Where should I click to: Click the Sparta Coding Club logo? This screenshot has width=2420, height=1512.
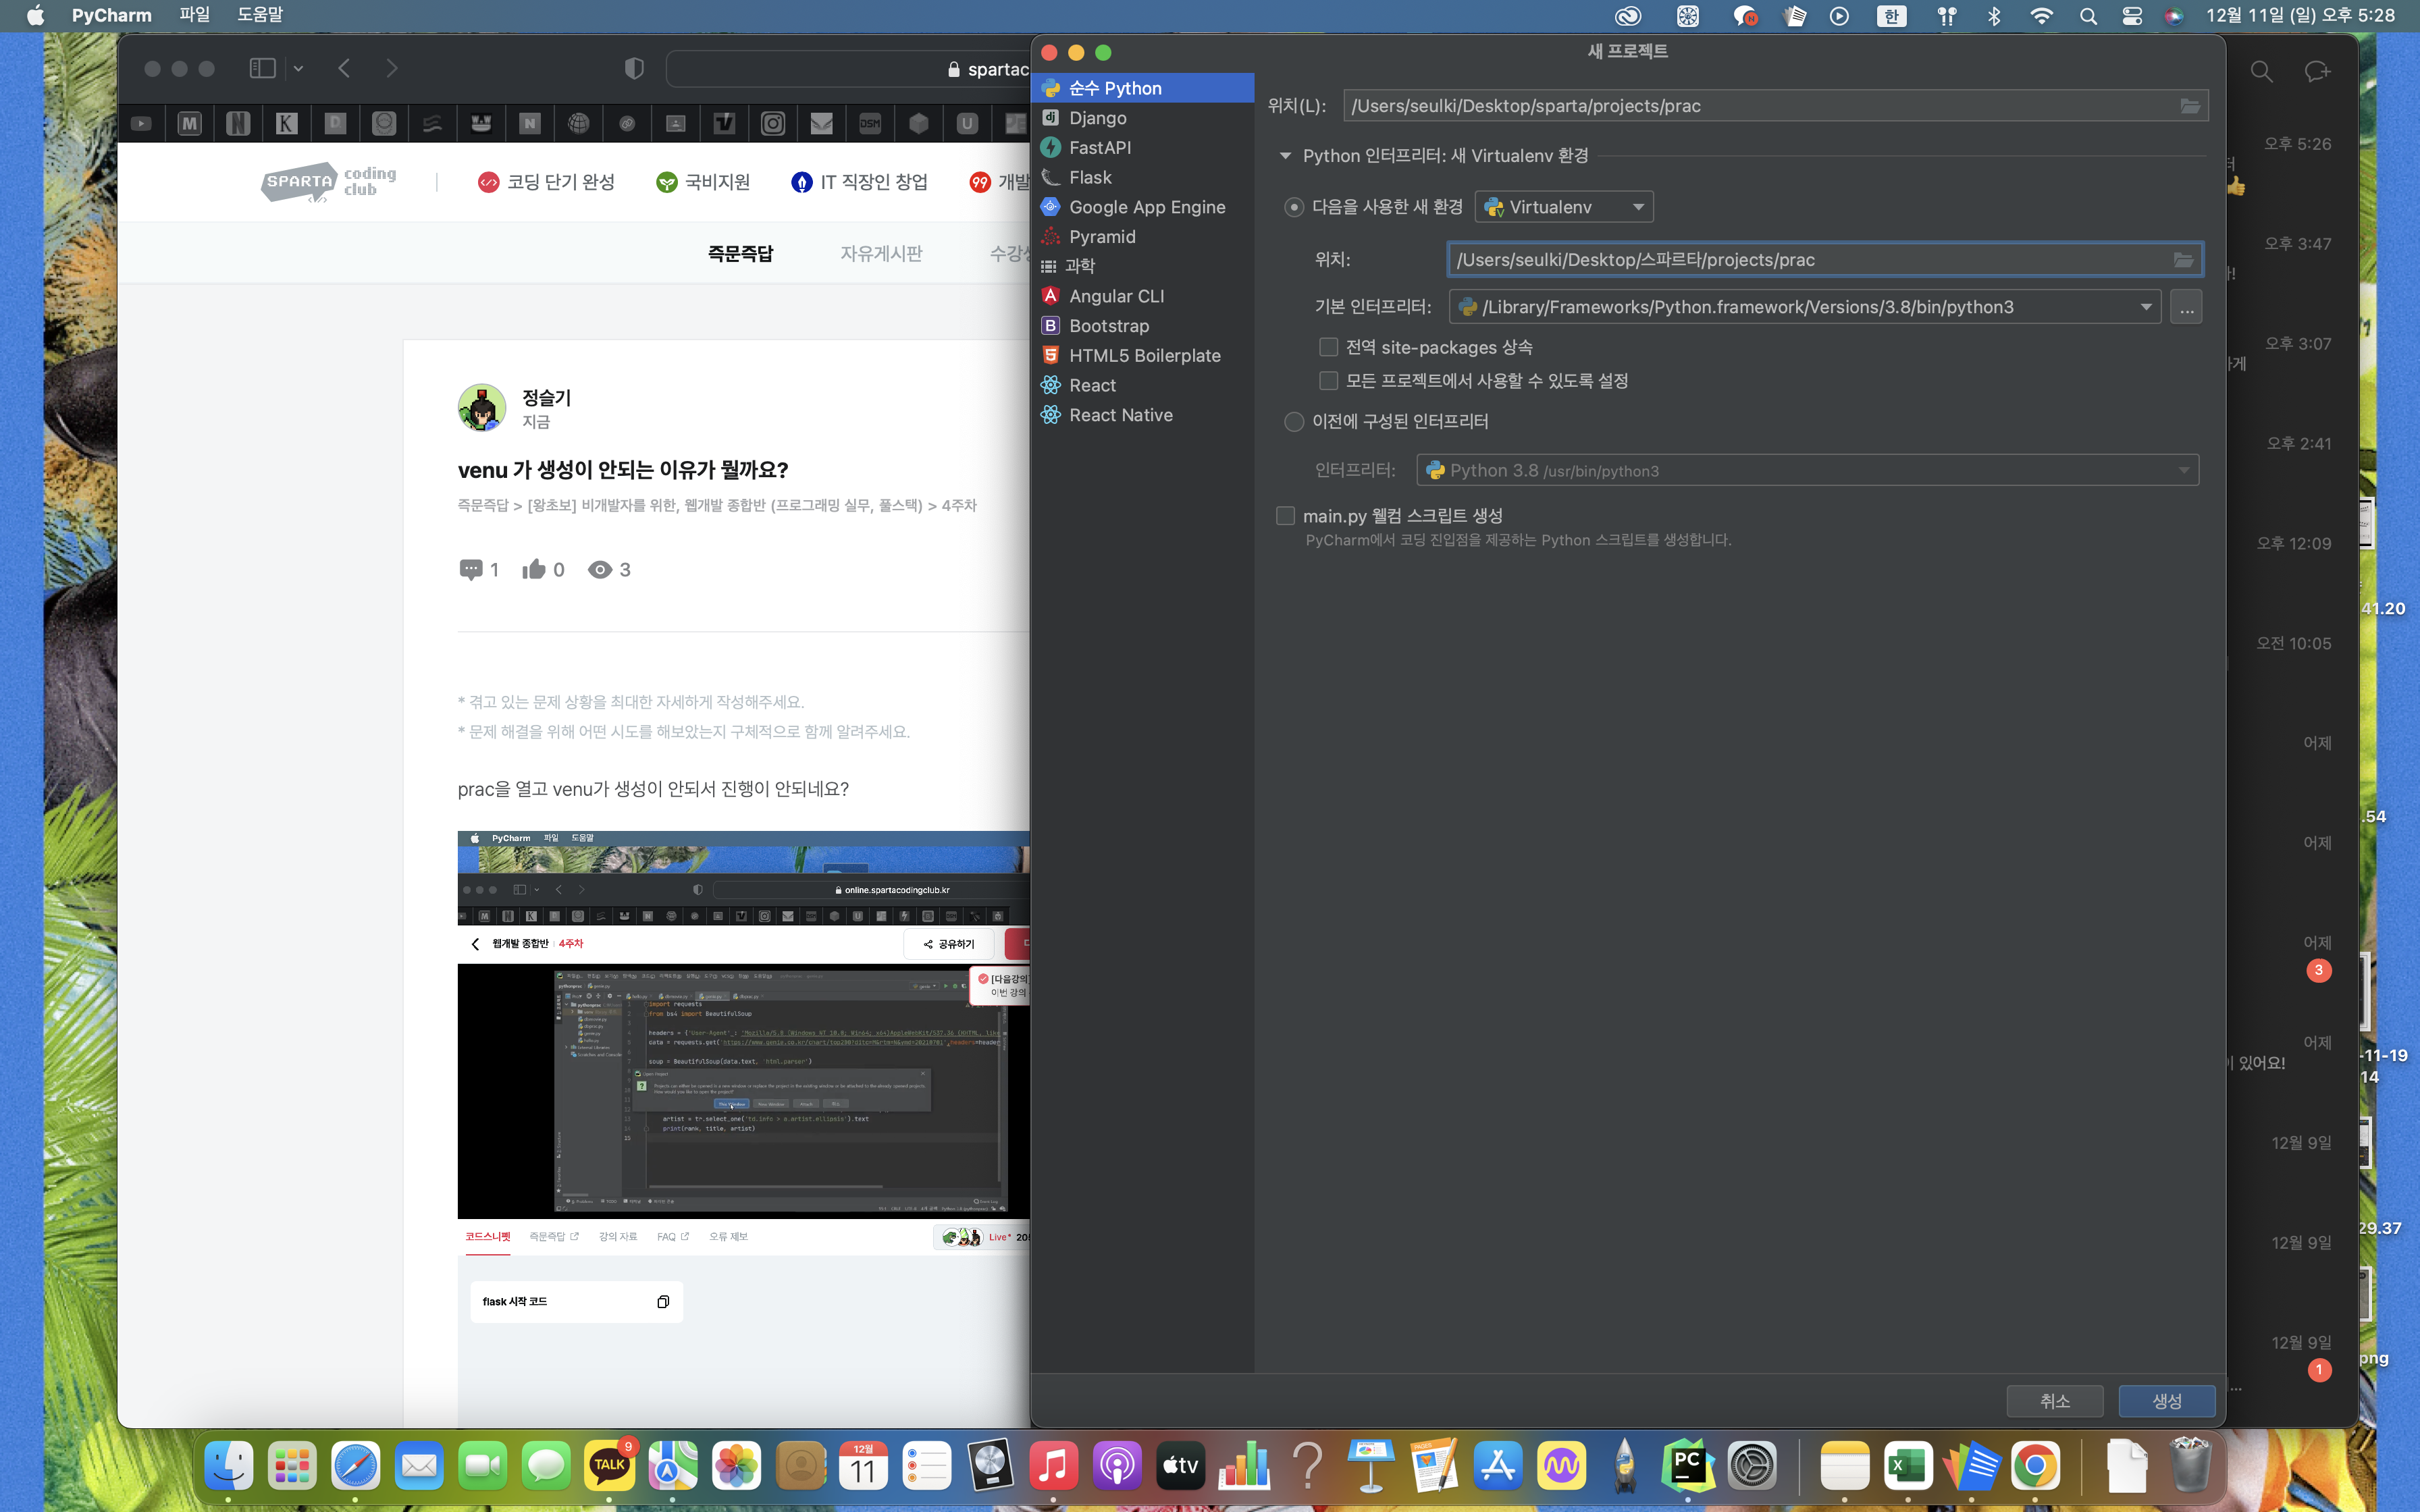click(329, 182)
